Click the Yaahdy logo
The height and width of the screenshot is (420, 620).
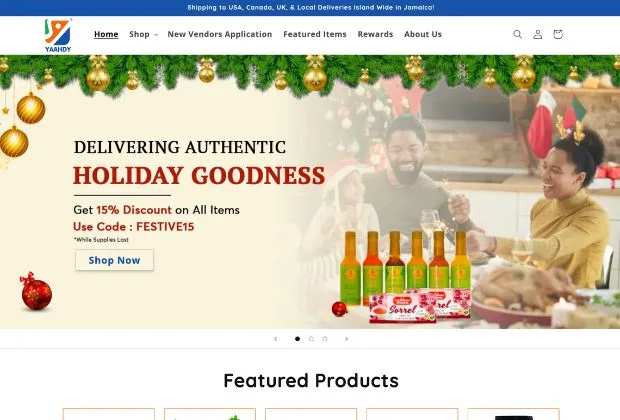pyautogui.click(x=58, y=35)
